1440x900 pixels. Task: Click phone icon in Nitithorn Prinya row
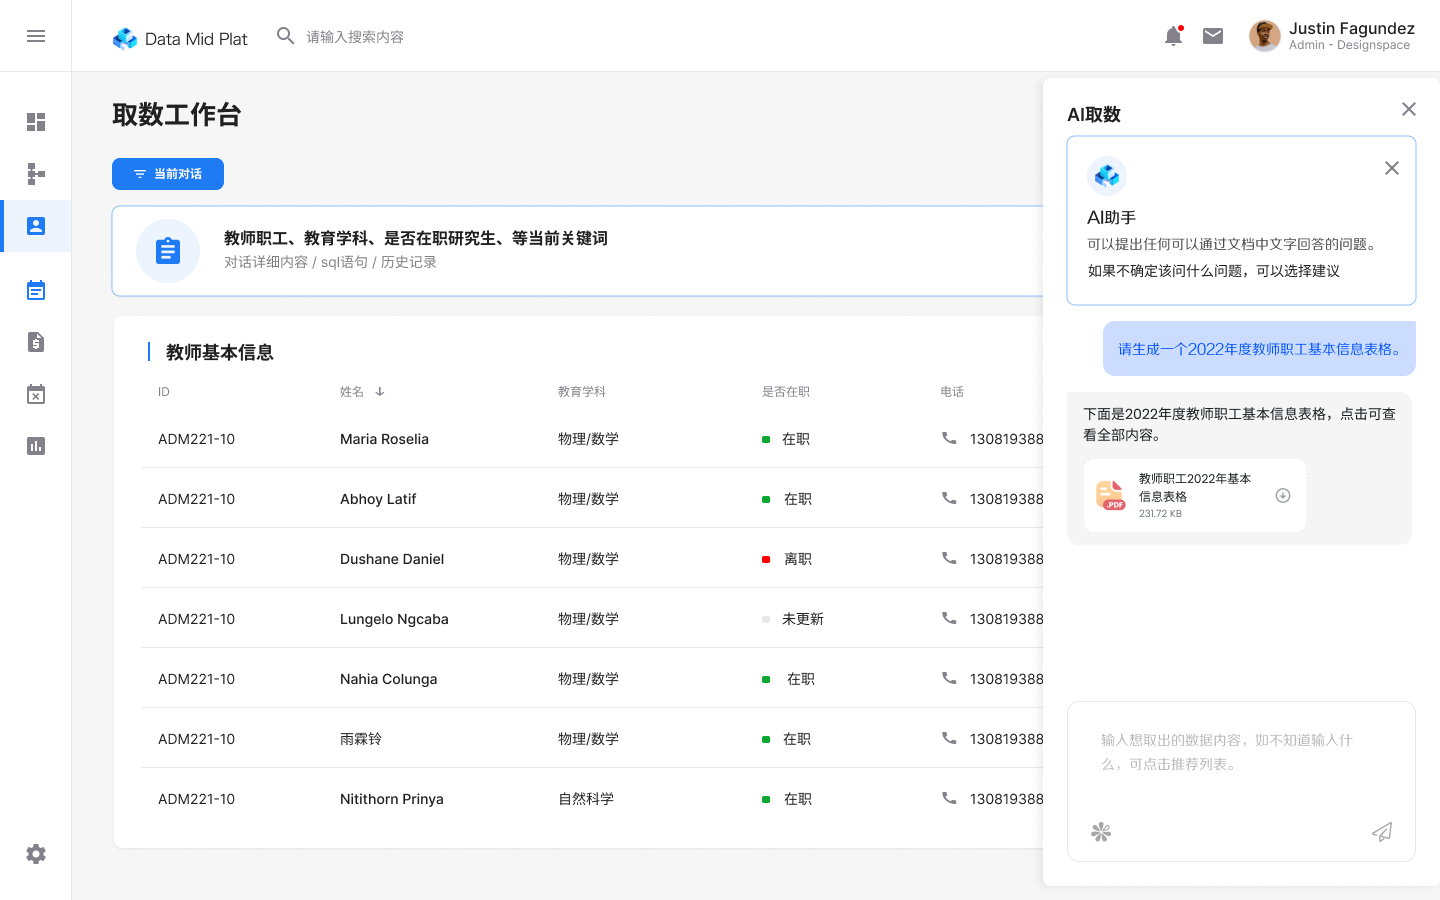[949, 798]
